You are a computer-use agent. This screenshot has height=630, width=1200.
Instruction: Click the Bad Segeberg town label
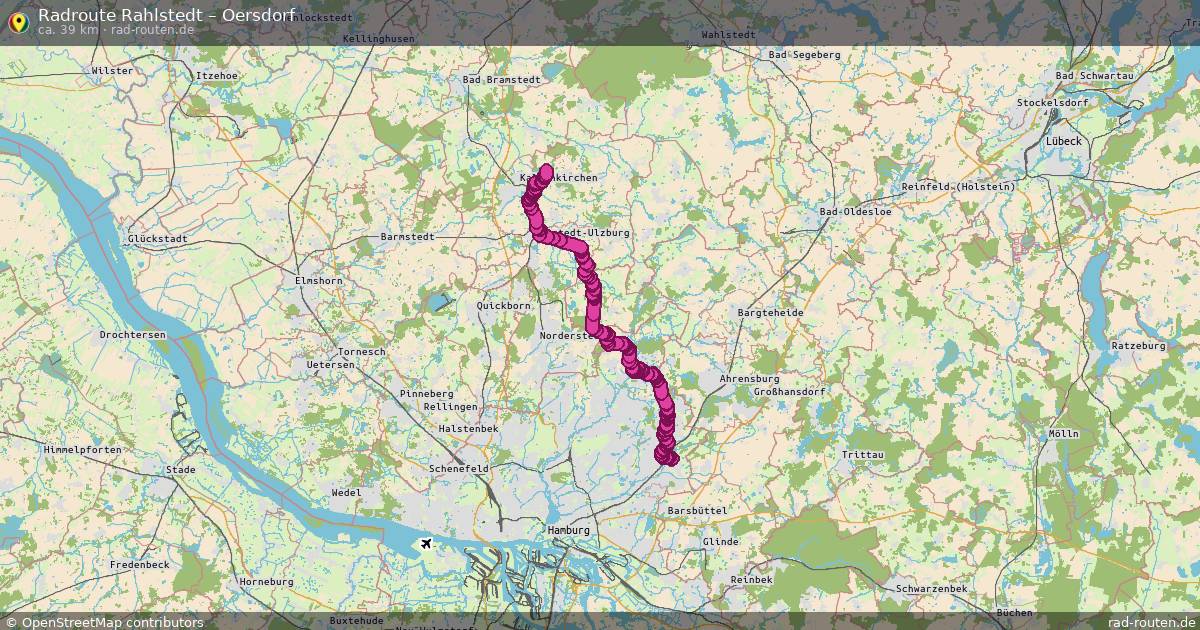[x=805, y=55]
